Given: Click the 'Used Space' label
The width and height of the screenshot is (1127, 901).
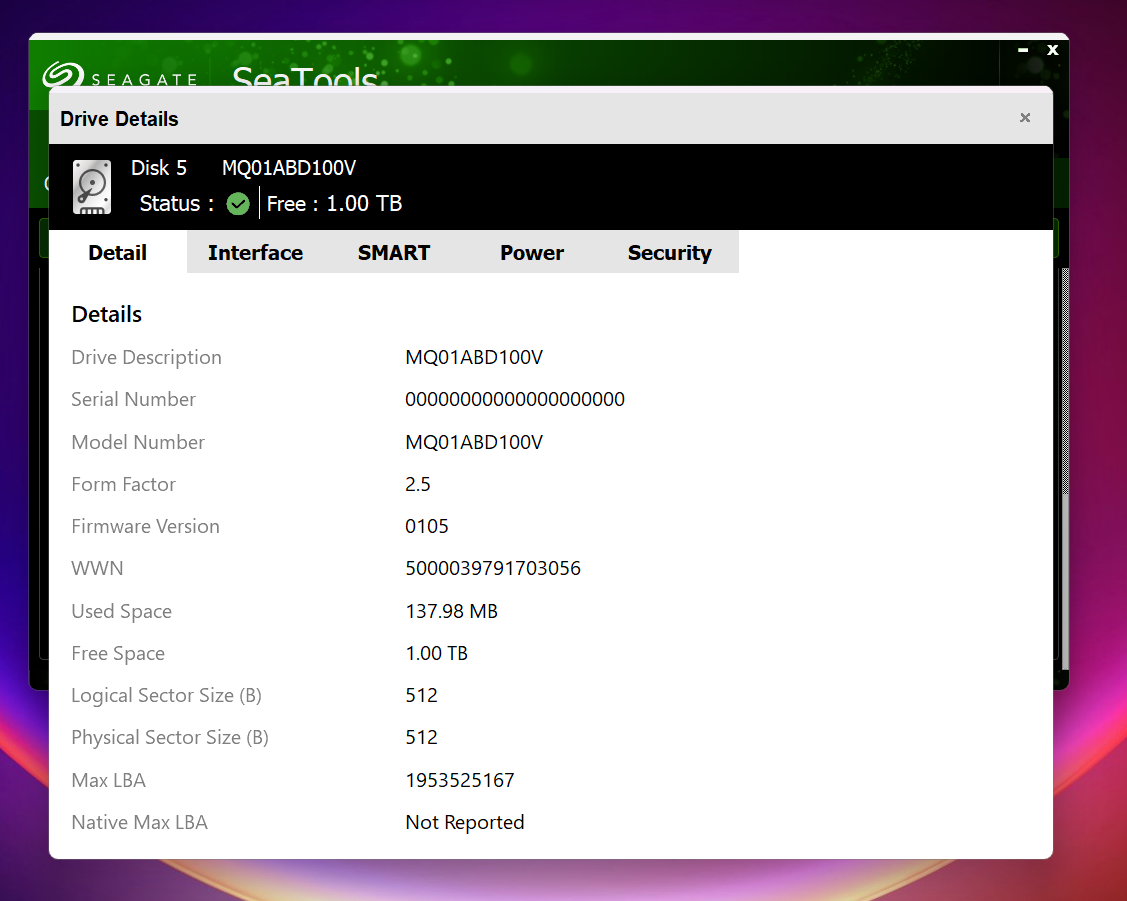Looking at the screenshot, I should tap(121, 611).
